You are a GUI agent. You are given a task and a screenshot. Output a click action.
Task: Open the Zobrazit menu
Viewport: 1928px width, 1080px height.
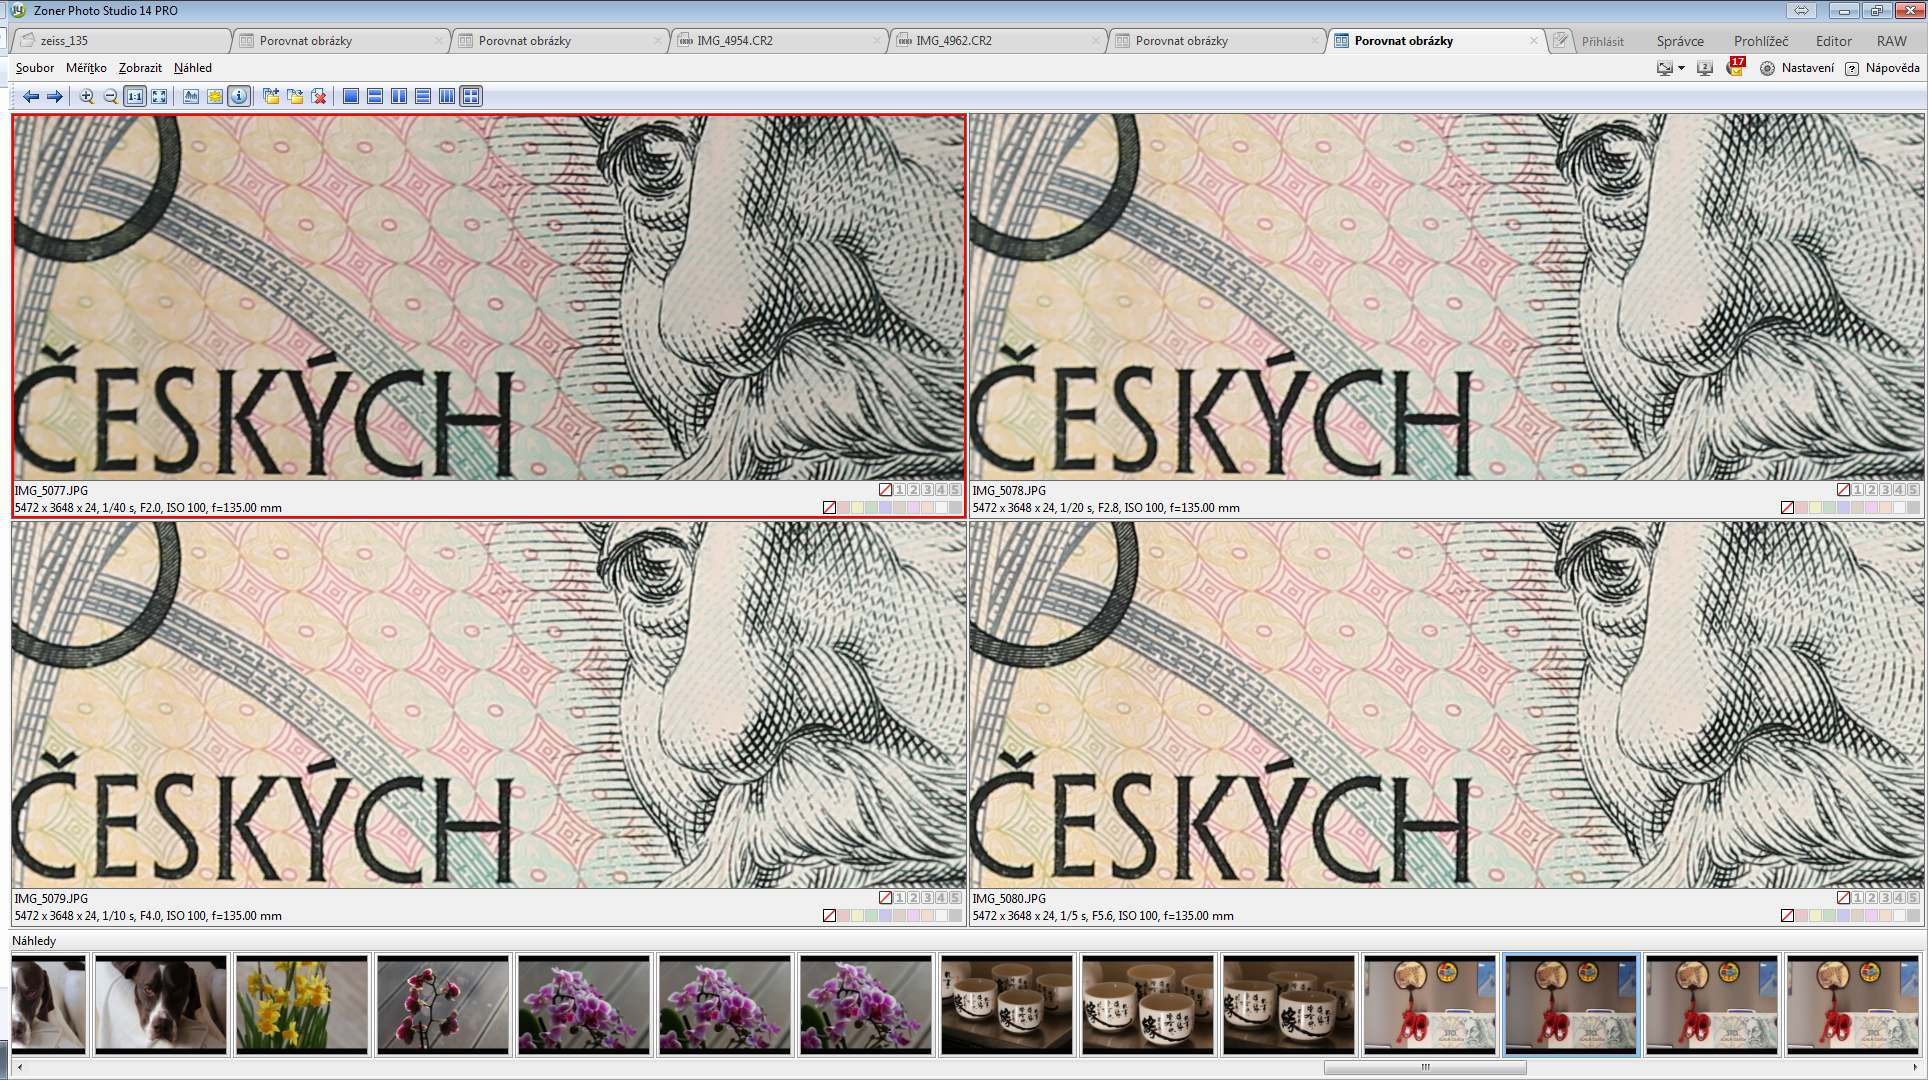[x=140, y=68]
